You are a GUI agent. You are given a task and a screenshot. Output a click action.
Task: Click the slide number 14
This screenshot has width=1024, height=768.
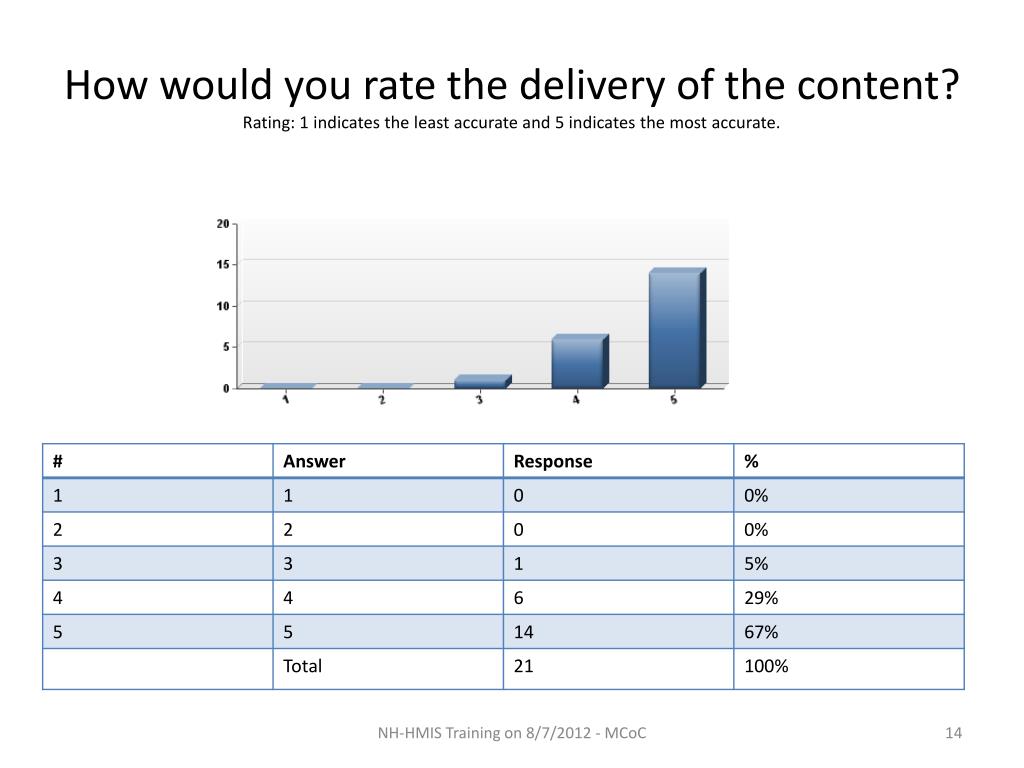coord(953,733)
